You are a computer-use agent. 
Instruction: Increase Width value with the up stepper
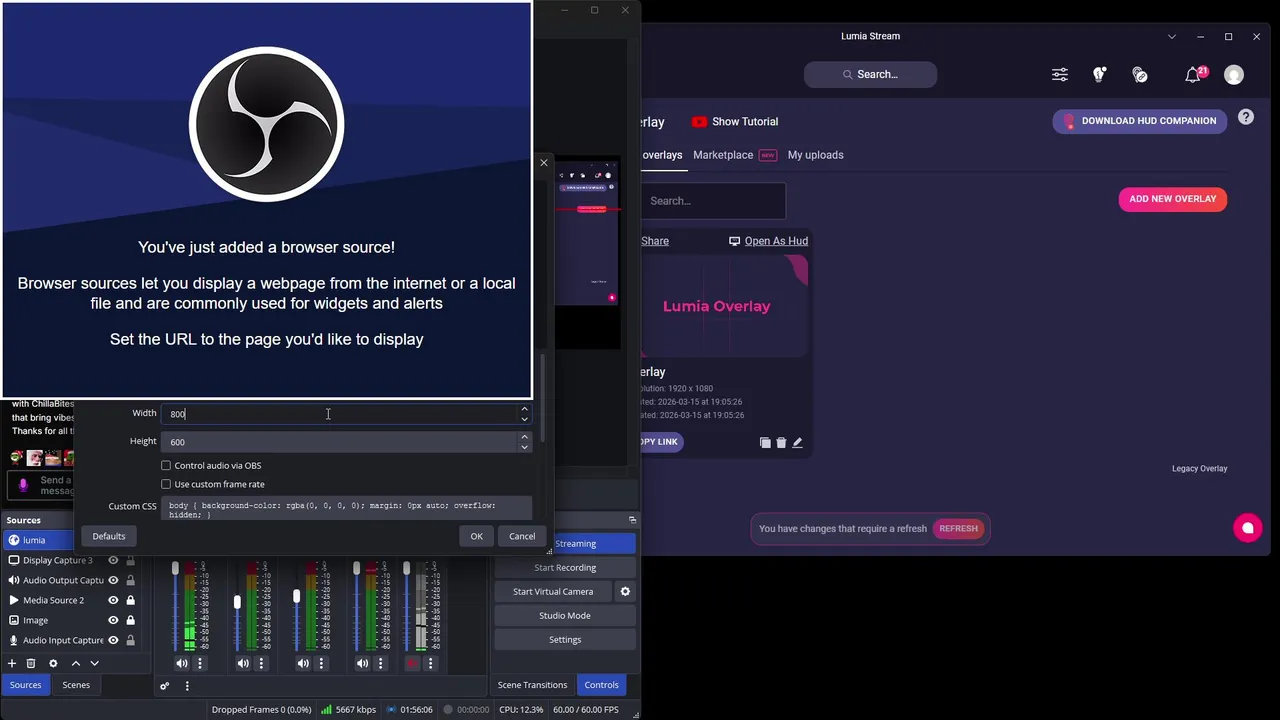click(x=524, y=409)
